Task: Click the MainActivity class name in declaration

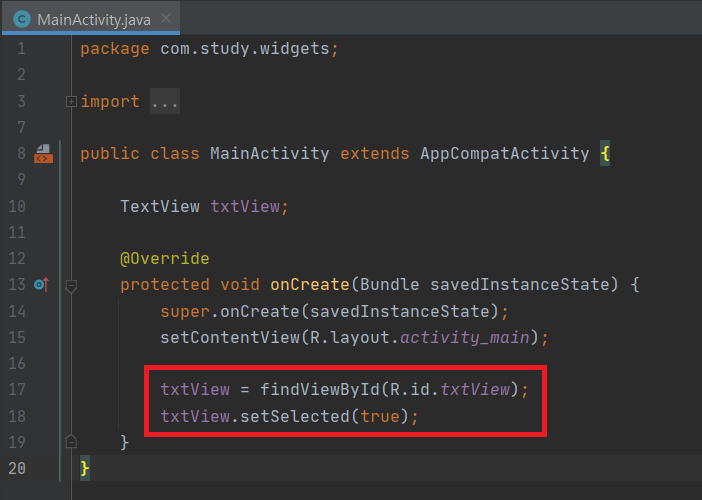Action: pos(270,154)
